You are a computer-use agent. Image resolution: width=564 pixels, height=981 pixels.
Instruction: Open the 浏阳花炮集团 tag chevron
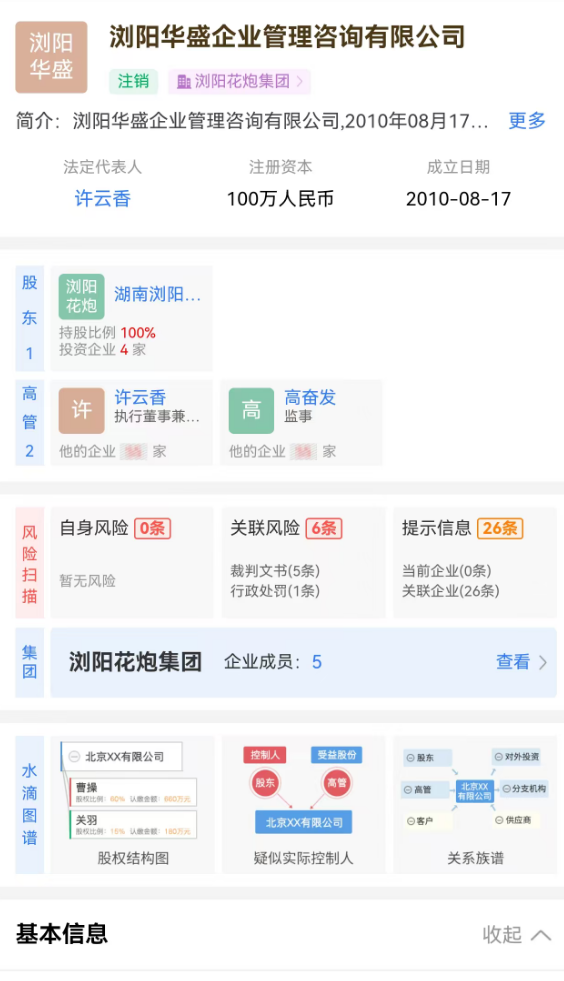click(300, 81)
